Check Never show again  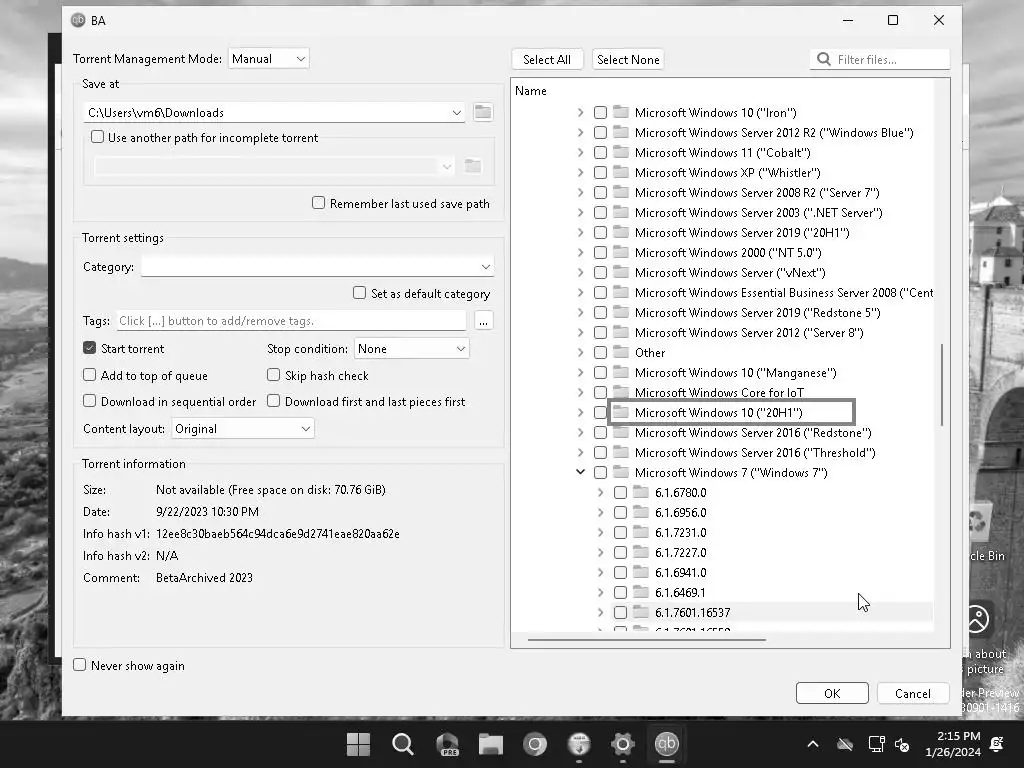tap(80, 665)
